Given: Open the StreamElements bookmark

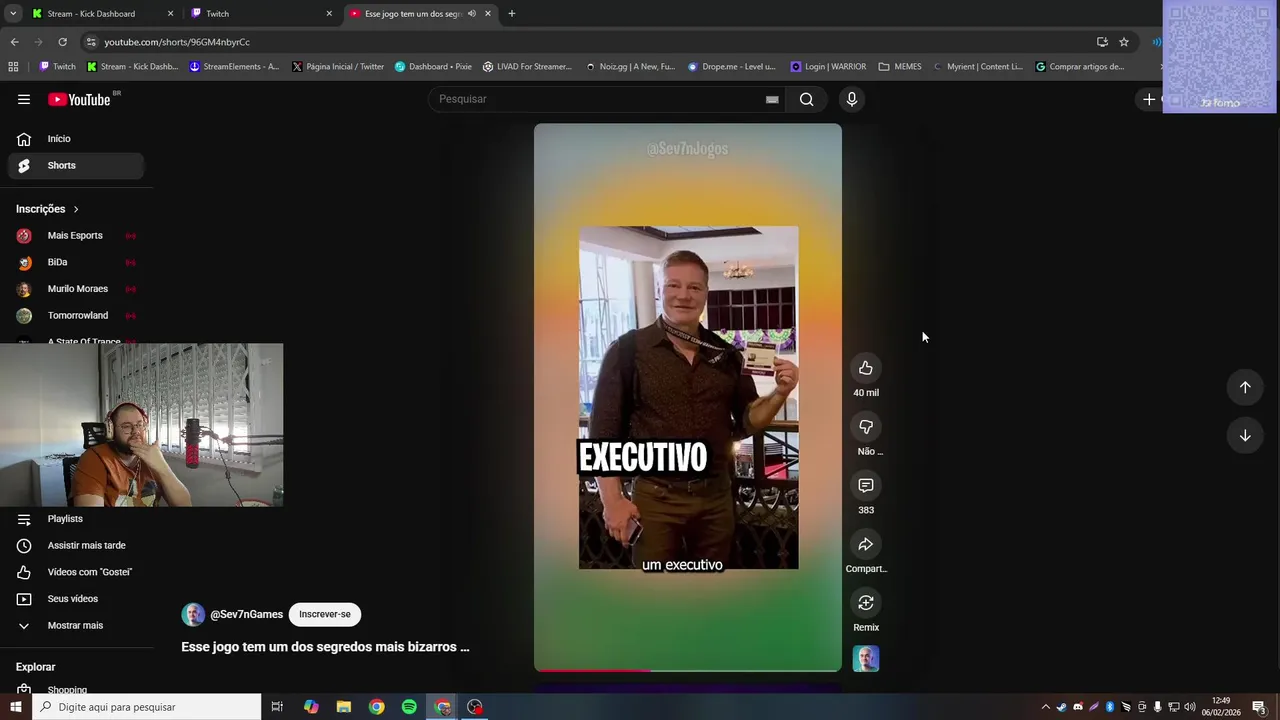Looking at the screenshot, I should click(x=235, y=67).
